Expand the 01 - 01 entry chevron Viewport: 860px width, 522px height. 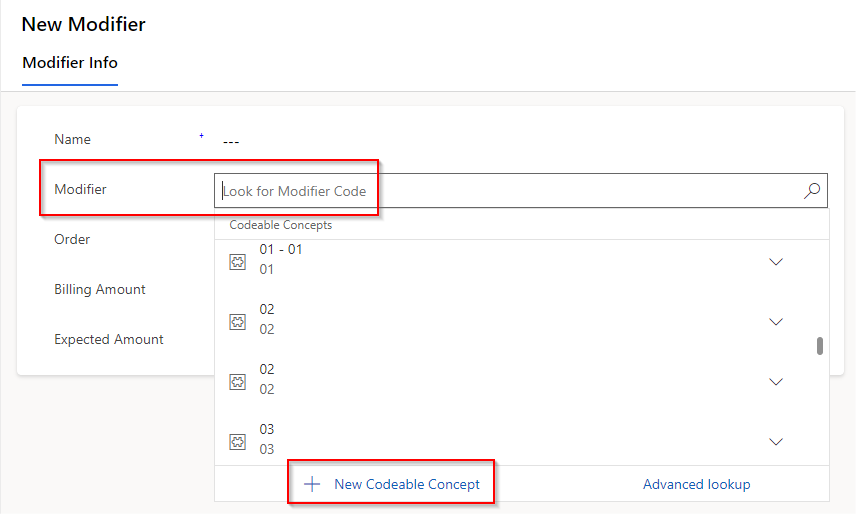[x=775, y=262]
